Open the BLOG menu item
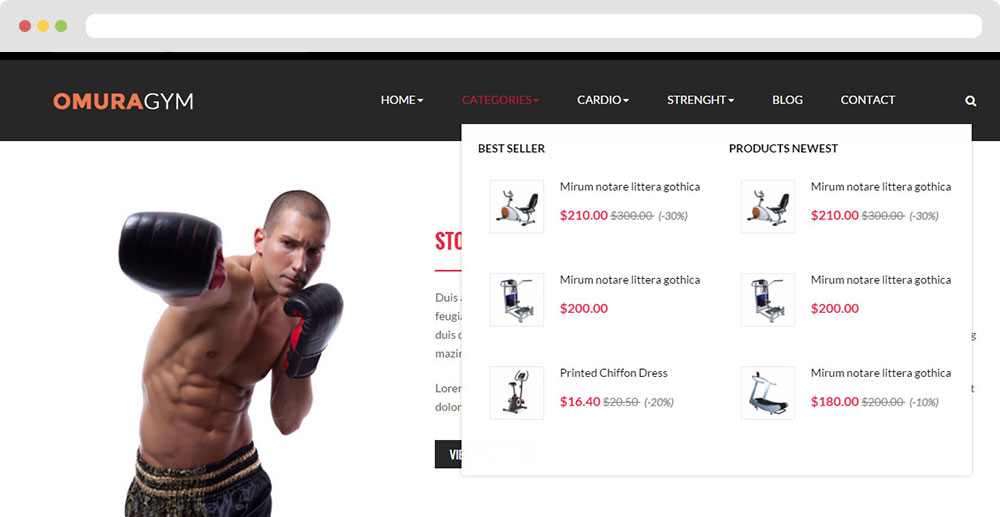The image size is (1000, 517). click(x=787, y=100)
